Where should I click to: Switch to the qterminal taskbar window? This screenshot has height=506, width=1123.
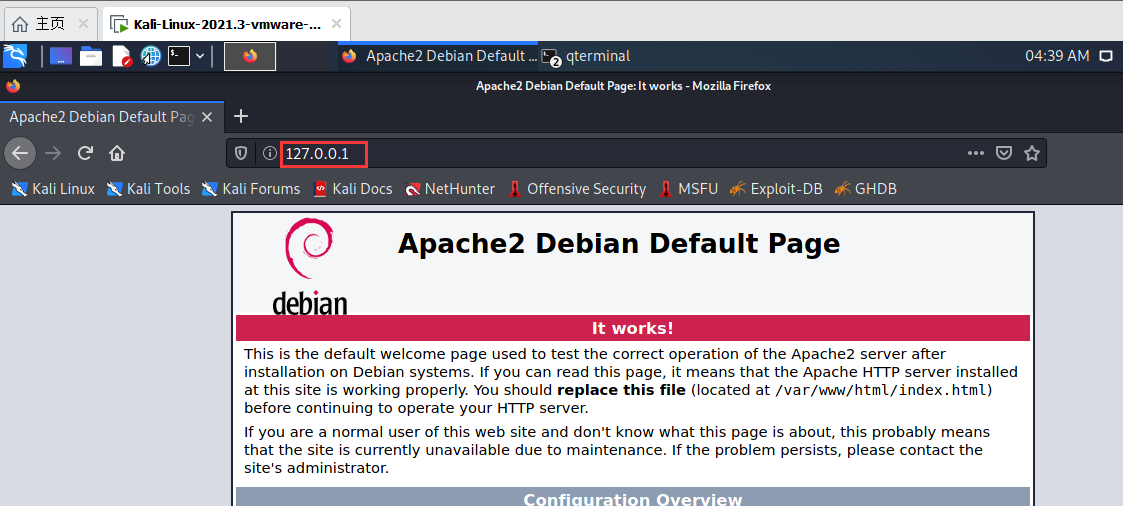tap(586, 56)
